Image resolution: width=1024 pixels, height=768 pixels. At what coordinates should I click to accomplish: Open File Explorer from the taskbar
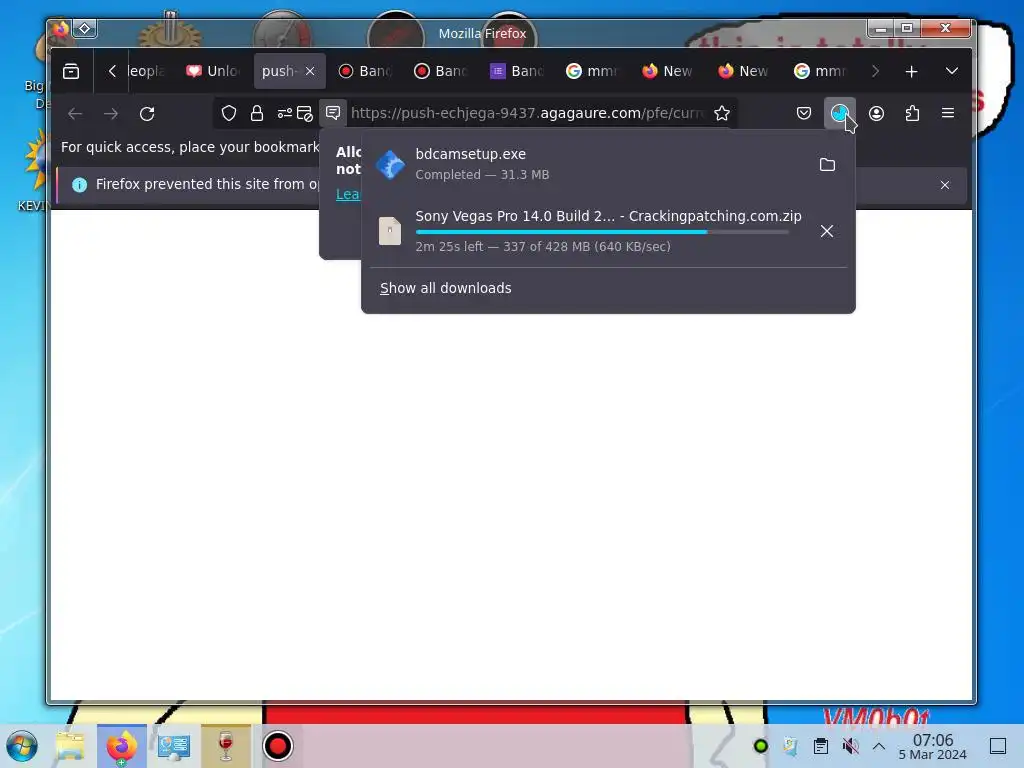[x=70, y=746]
